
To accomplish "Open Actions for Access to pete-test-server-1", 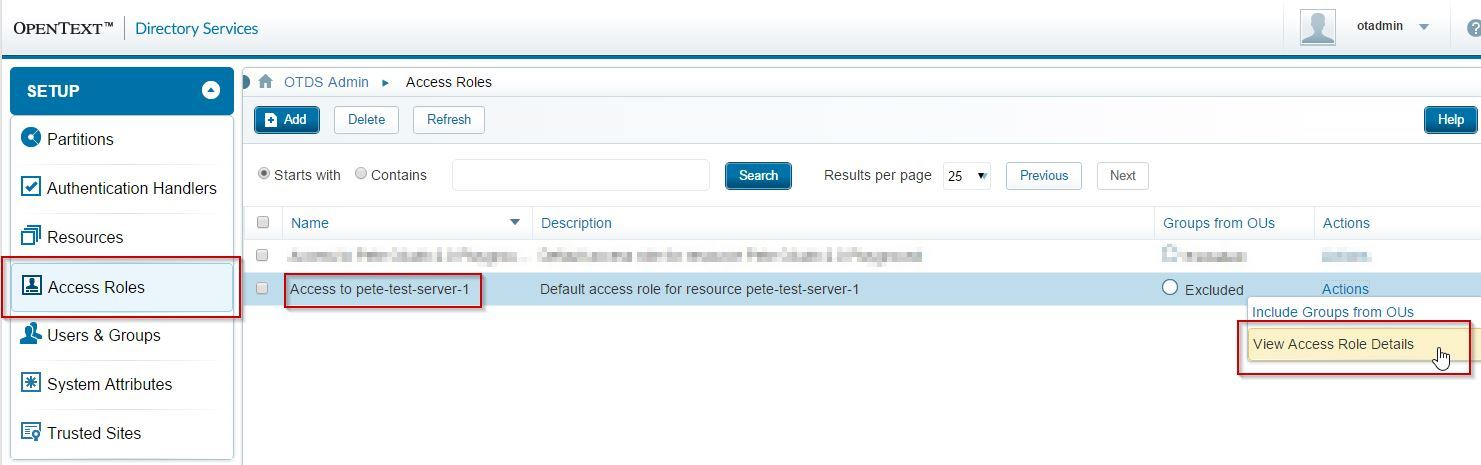I will 1345,289.
